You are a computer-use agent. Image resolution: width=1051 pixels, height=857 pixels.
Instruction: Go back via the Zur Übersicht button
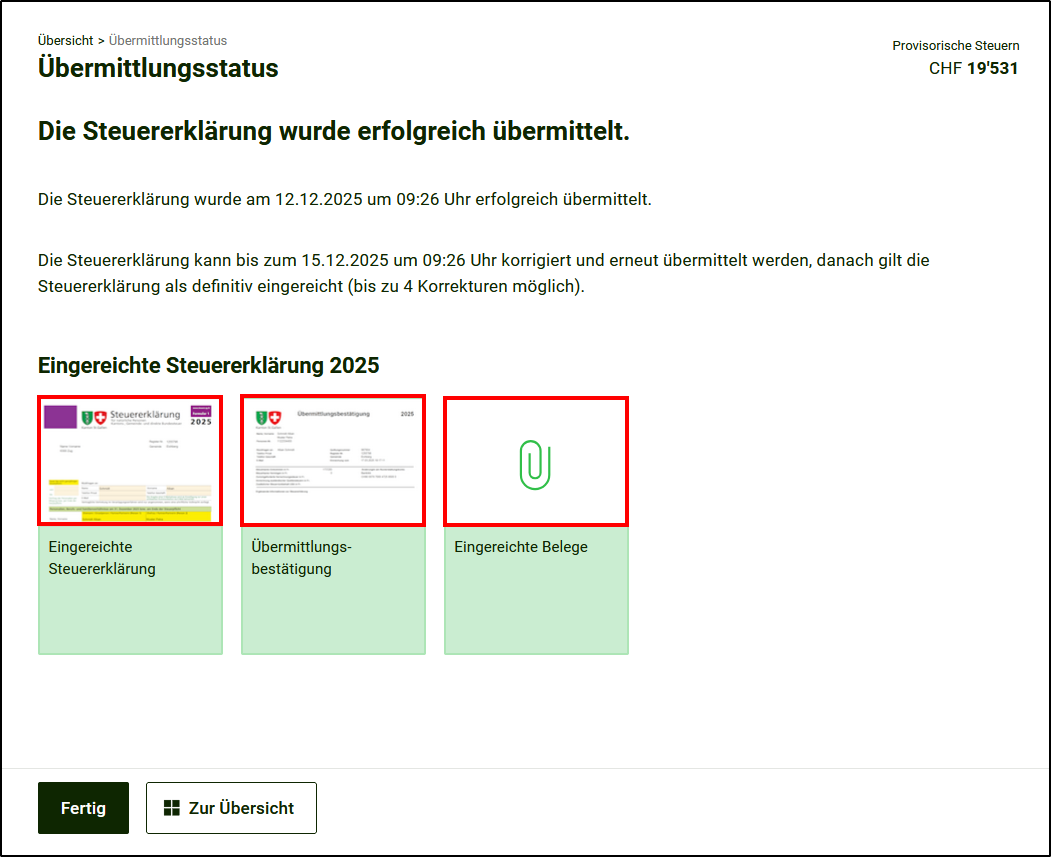coord(231,808)
